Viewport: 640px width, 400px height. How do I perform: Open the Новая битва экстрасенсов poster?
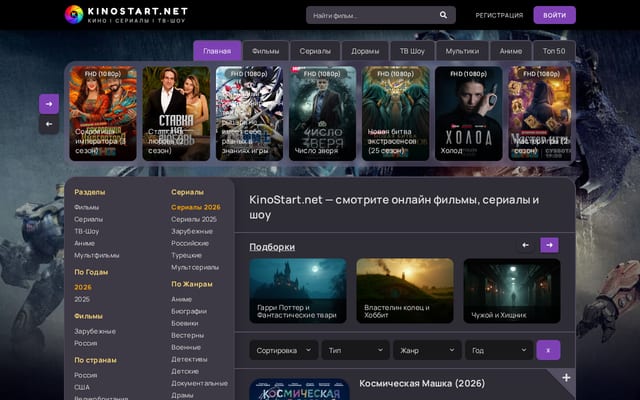[x=396, y=113]
